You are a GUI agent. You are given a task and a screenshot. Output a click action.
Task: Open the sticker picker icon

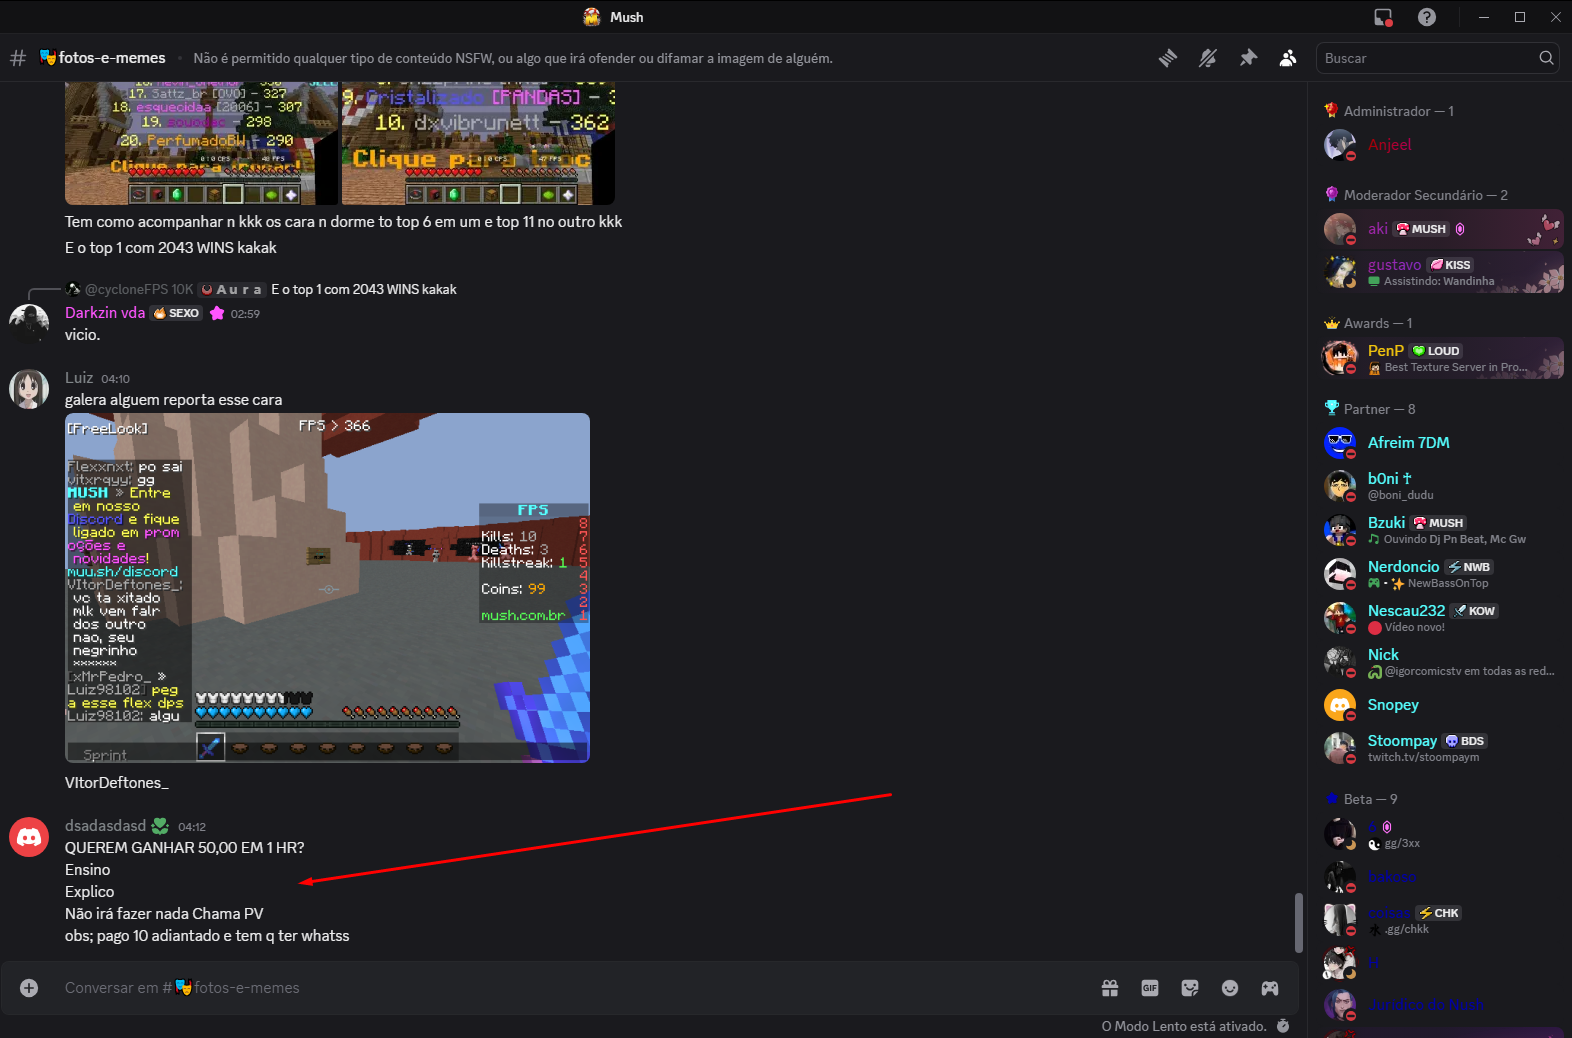click(x=1190, y=988)
